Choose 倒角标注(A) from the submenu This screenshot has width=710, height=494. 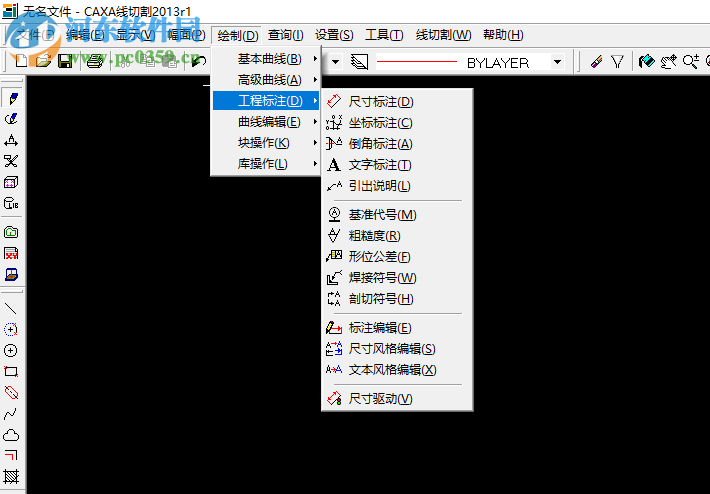click(x=397, y=144)
